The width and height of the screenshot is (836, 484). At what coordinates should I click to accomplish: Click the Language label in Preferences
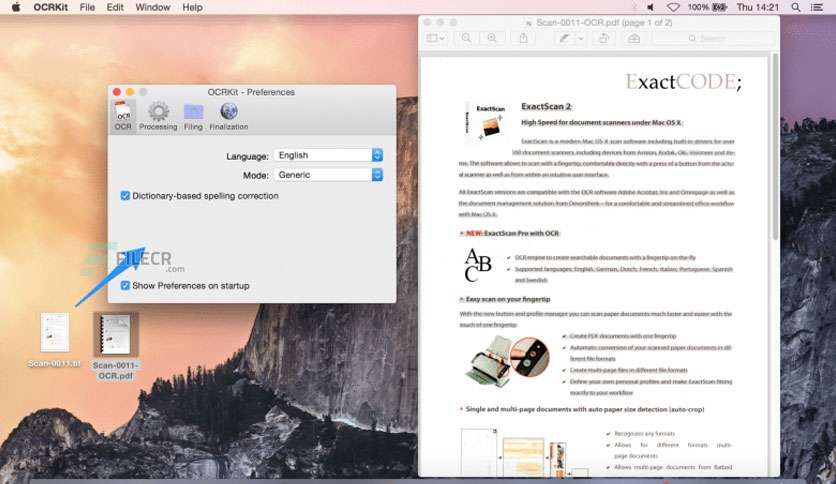coord(247,156)
